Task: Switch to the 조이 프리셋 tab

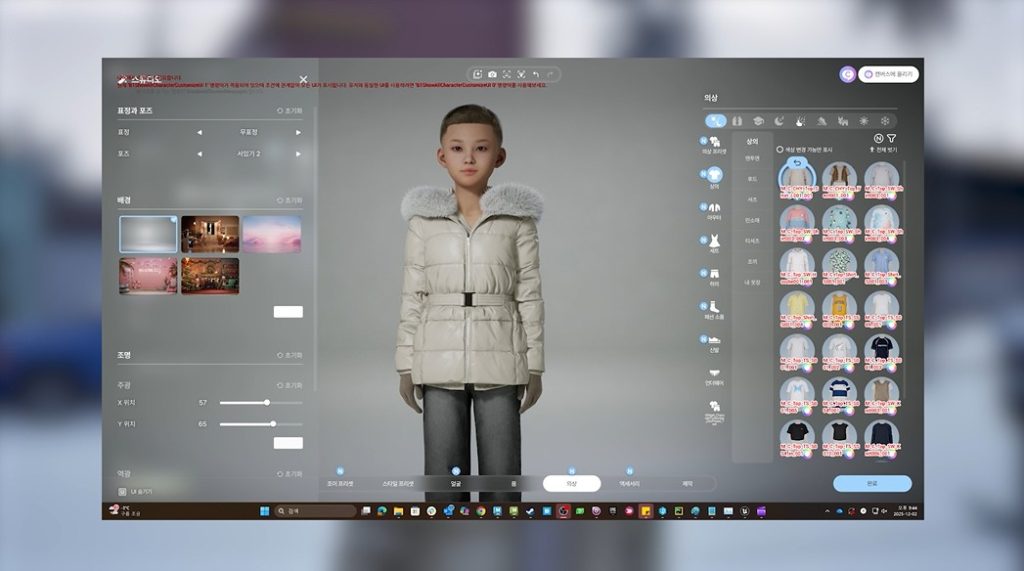Action: pyautogui.click(x=340, y=483)
